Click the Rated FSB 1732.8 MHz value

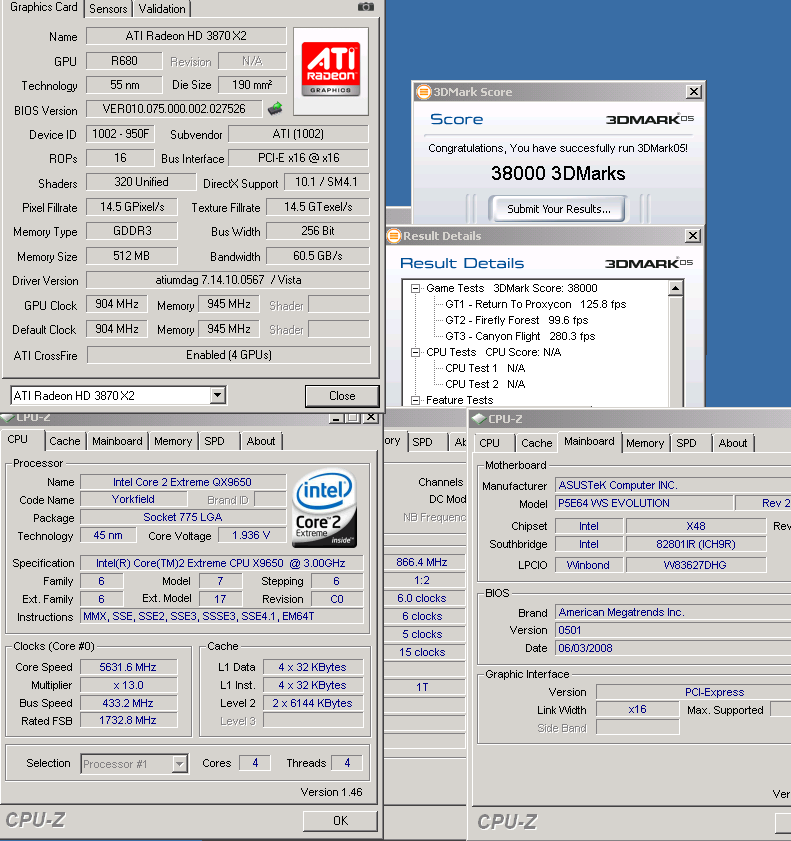(128, 720)
